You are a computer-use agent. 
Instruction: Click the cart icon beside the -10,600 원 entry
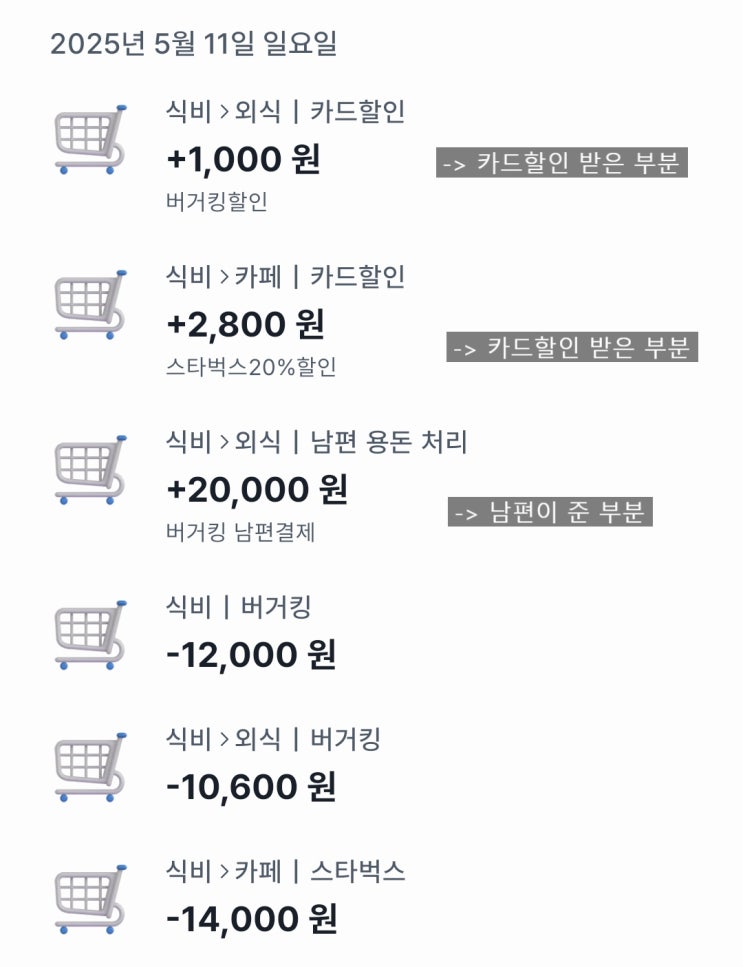90,769
